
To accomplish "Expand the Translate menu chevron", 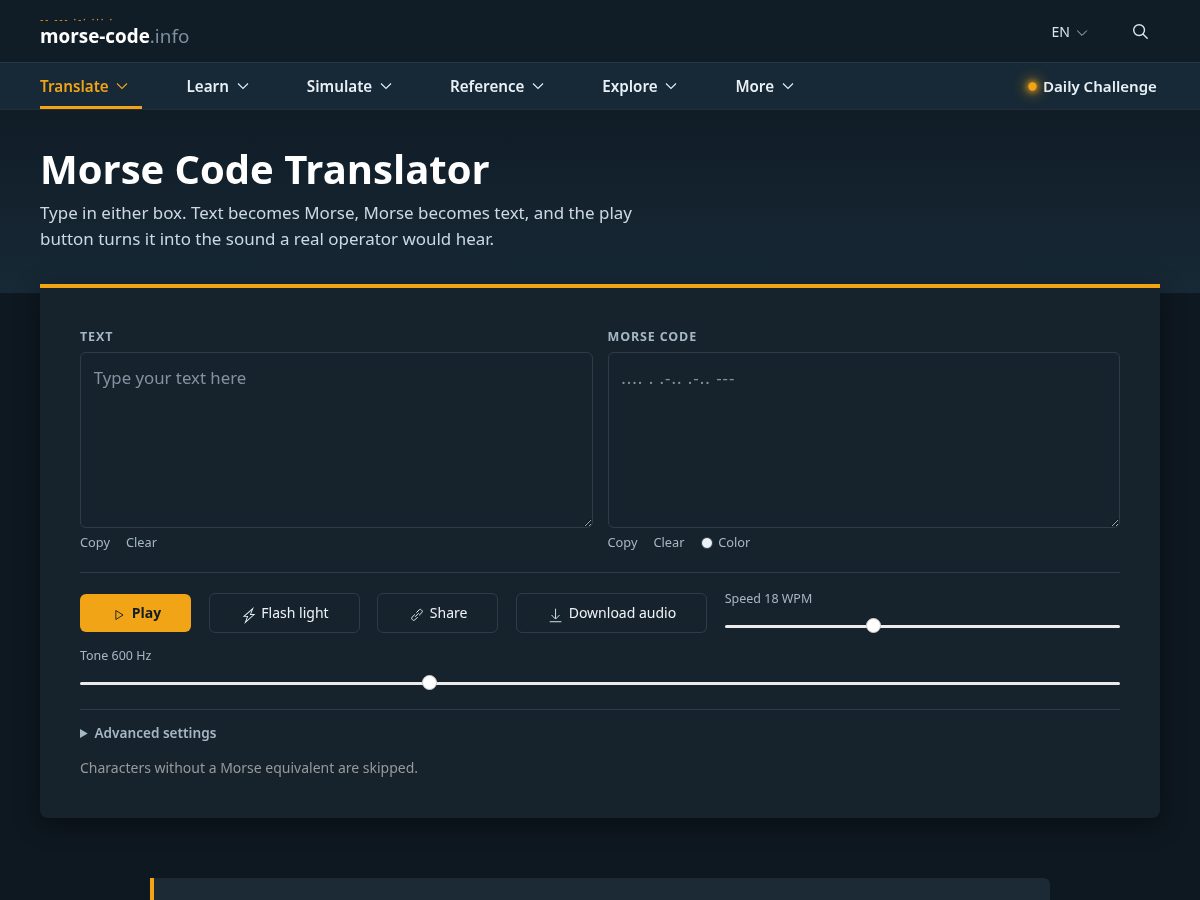I will pos(122,86).
